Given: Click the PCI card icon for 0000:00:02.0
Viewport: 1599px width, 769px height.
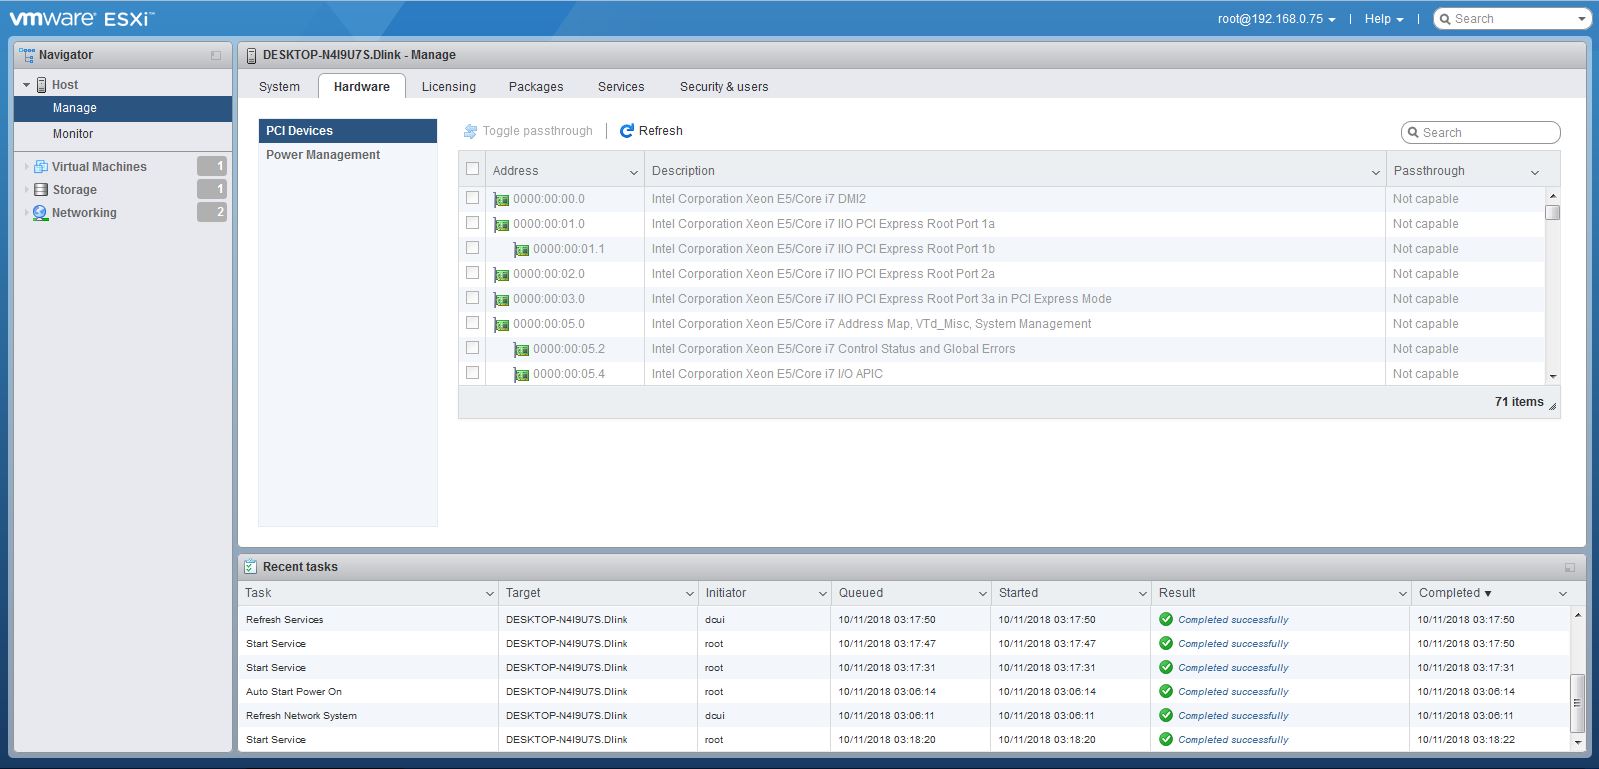Looking at the screenshot, I should pos(502,274).
